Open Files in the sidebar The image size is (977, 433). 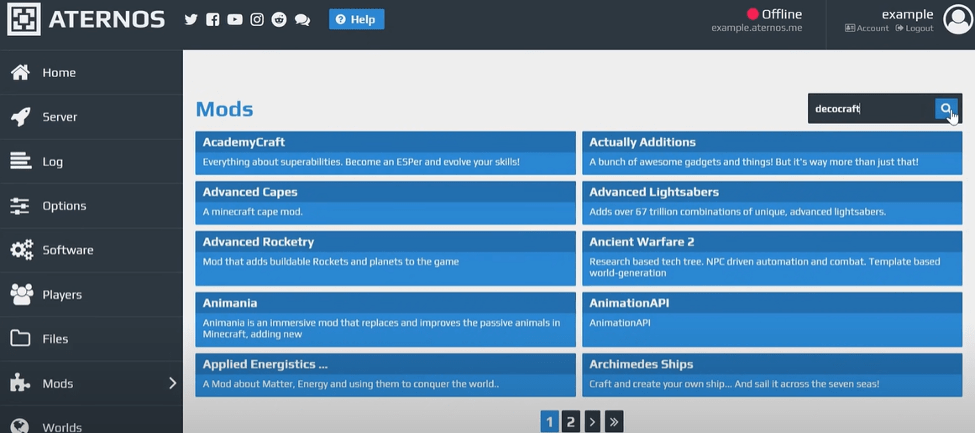[x=91, y=339]
